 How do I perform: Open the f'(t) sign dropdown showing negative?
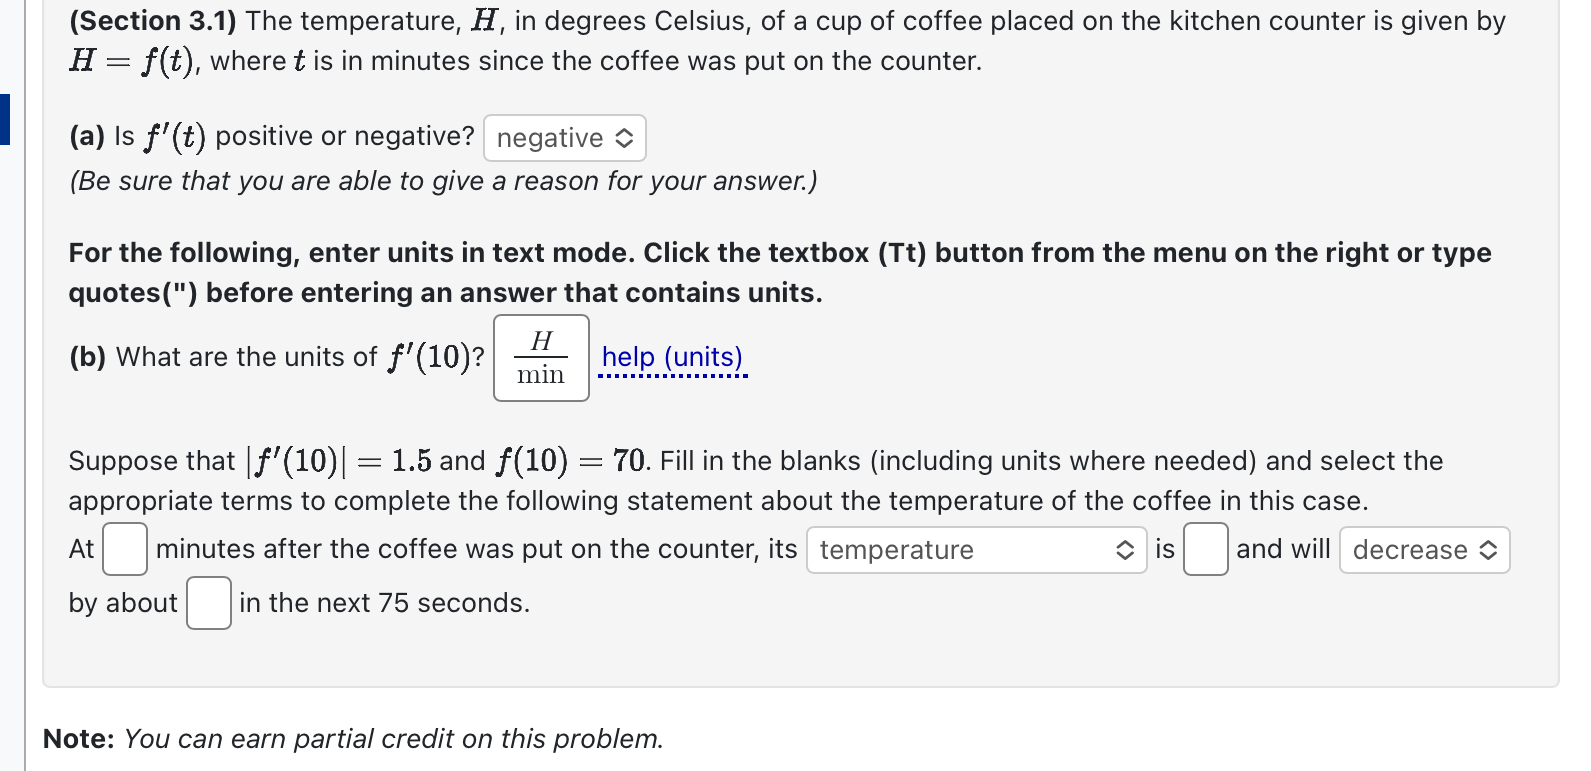click(x=563, y=138)
